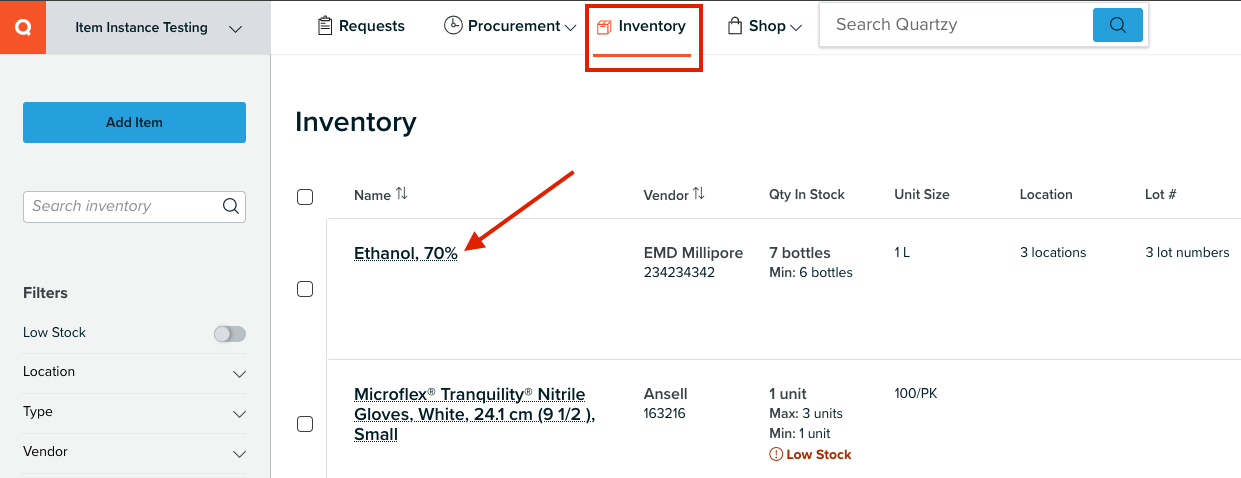Sort by Name using the arrows icon
1241x478 pixels.
(402, 194)
